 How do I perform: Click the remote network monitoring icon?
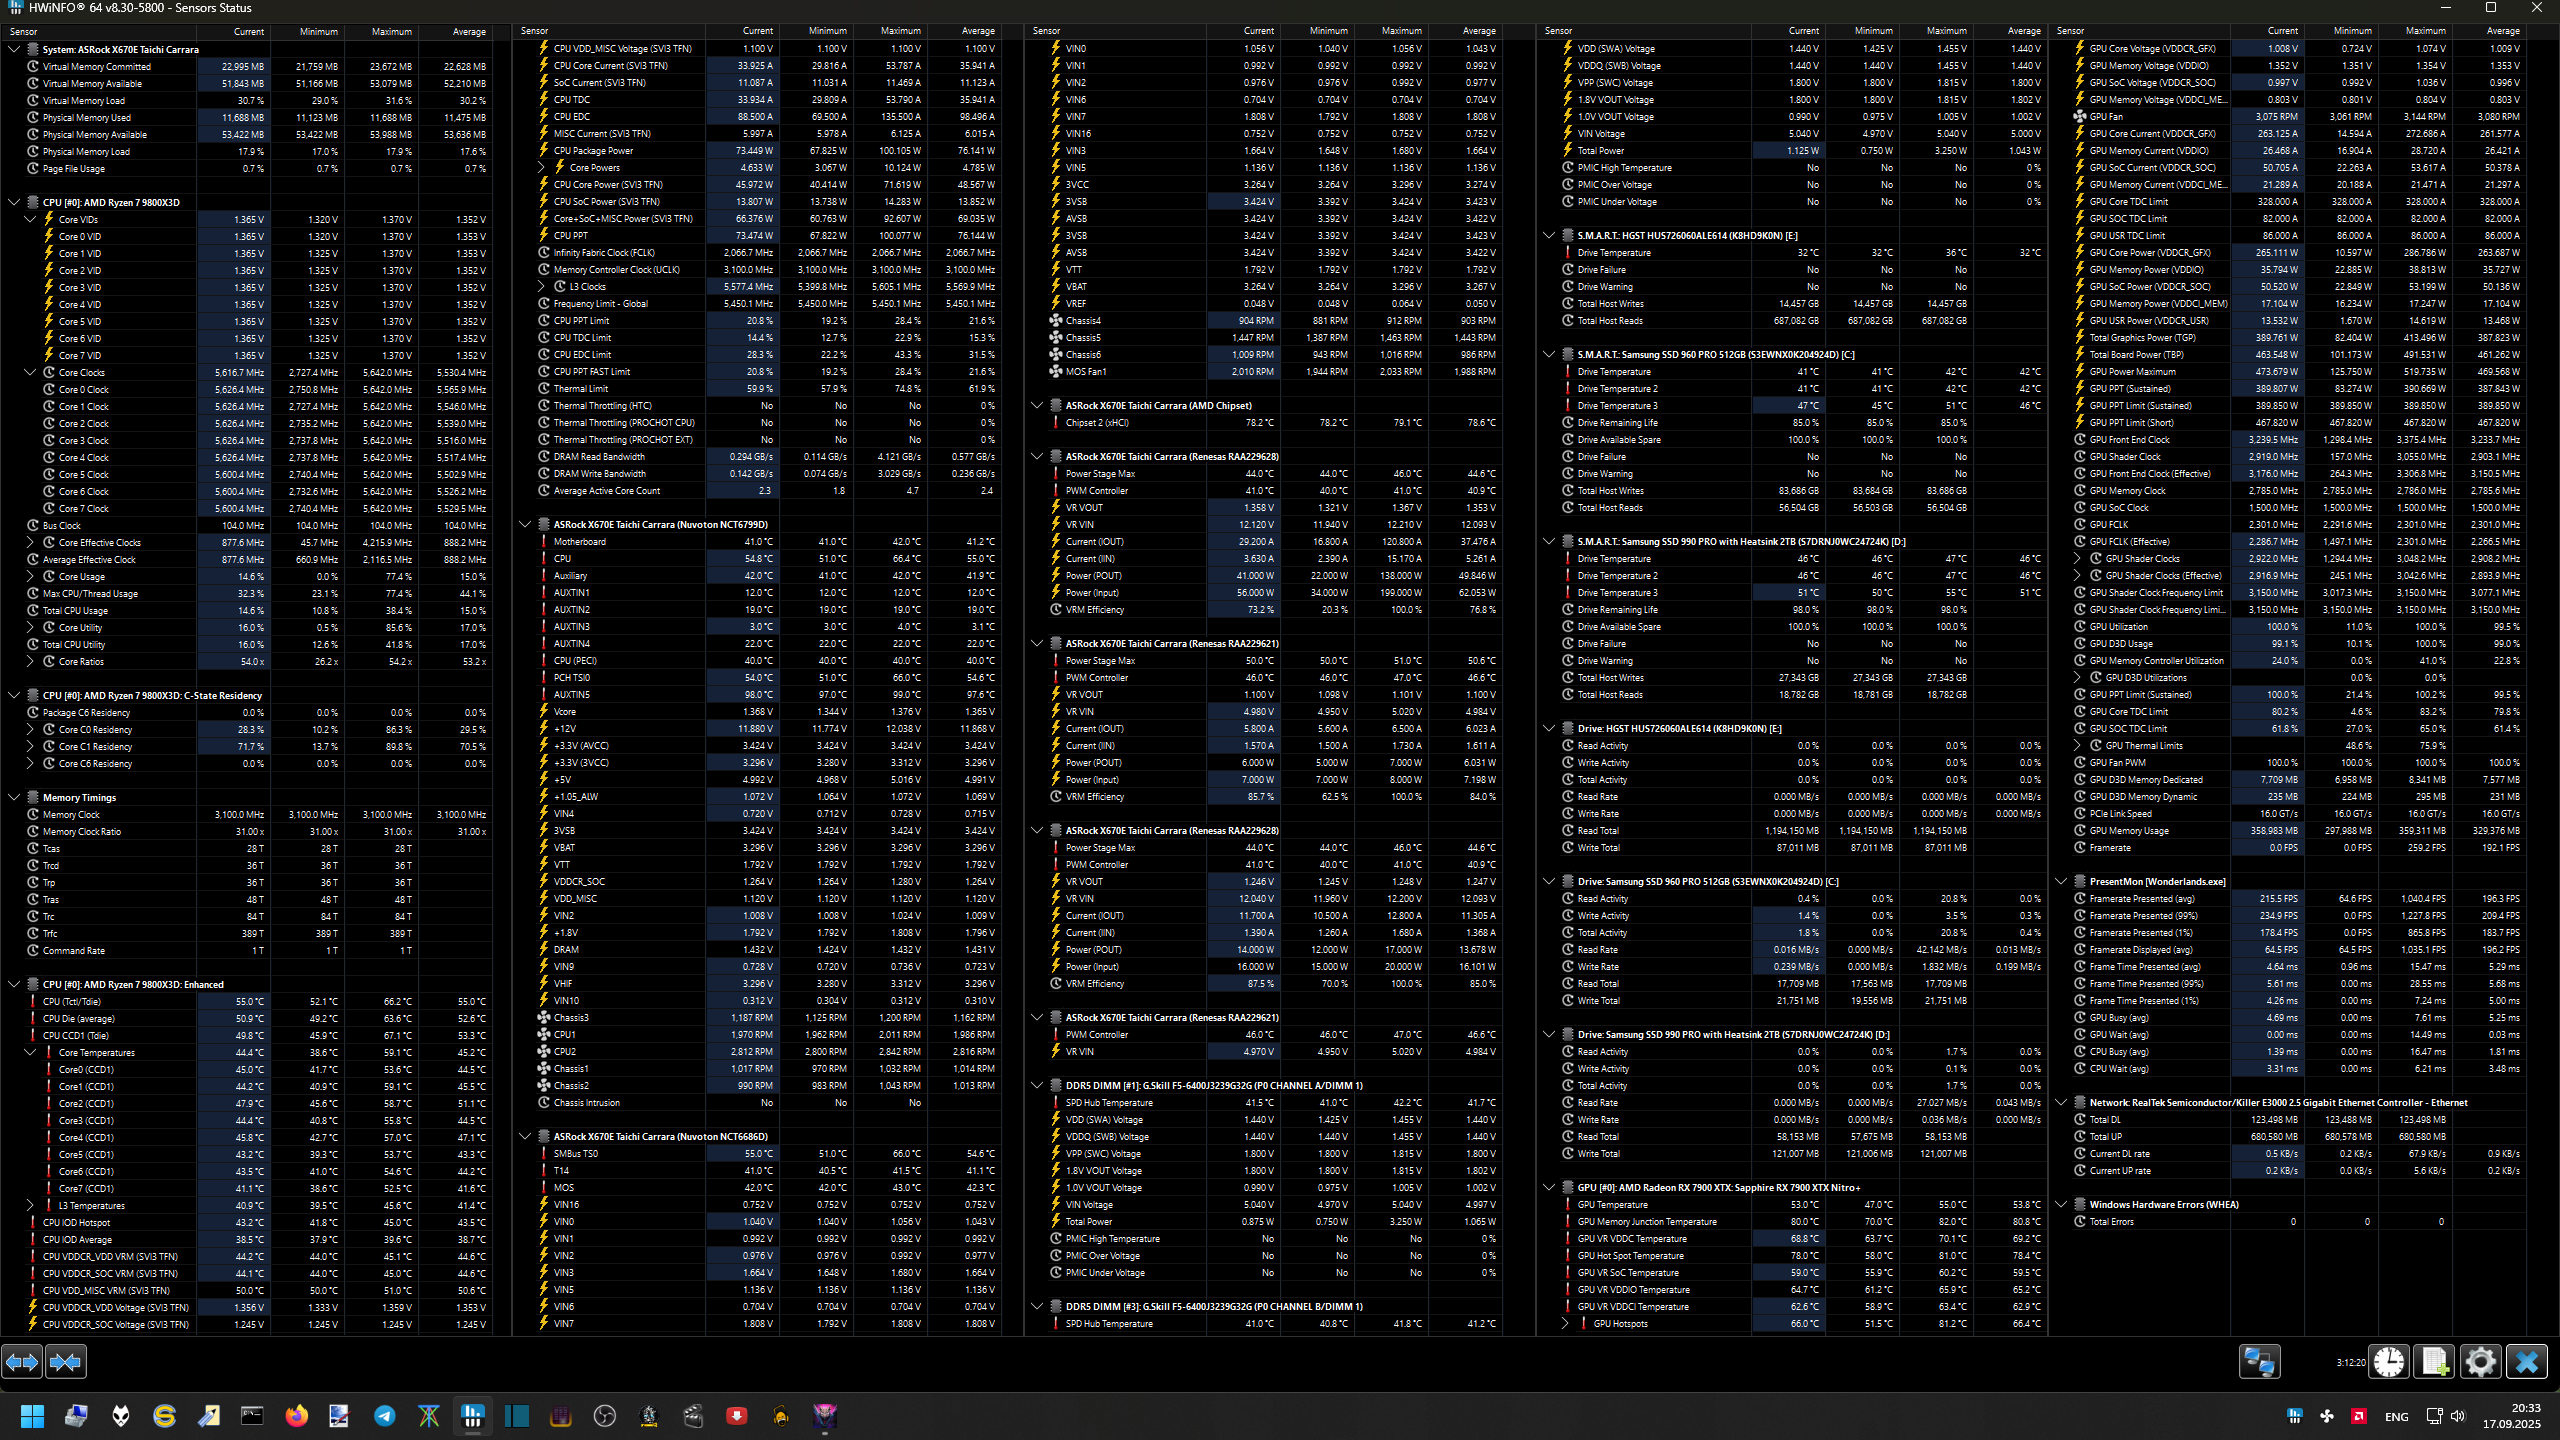(2259, 1362)
